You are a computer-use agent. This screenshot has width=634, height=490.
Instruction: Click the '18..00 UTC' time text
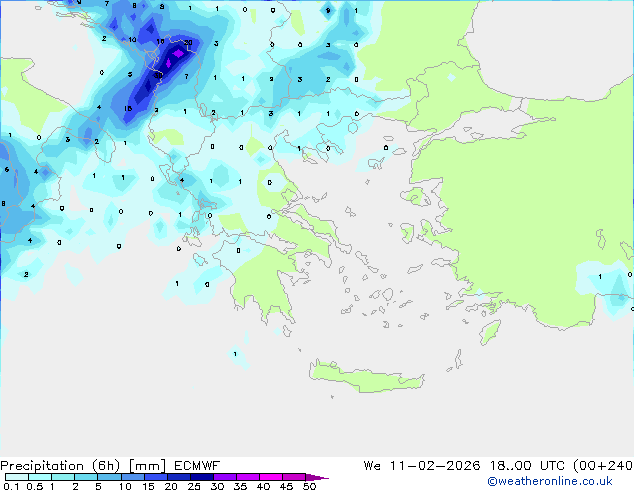[528, 466]
